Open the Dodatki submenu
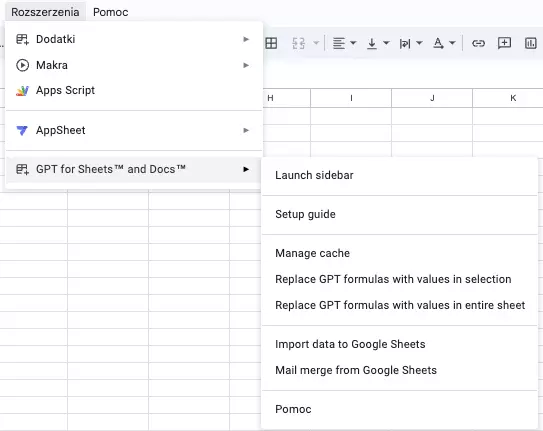The image size is (543, 431). click(133, 39)
